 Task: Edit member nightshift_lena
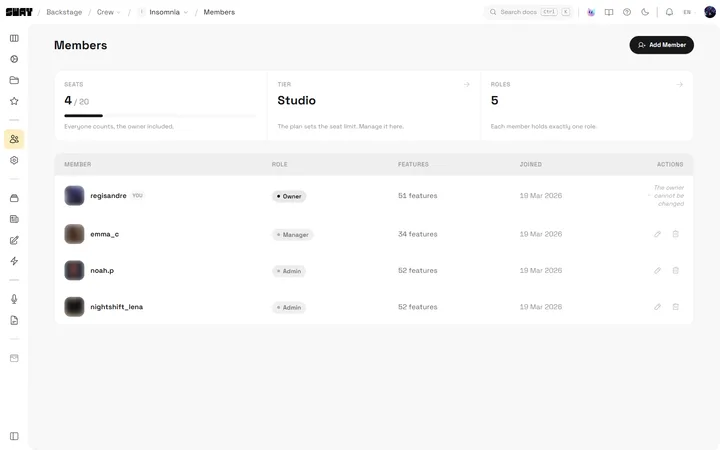point(658,307)
